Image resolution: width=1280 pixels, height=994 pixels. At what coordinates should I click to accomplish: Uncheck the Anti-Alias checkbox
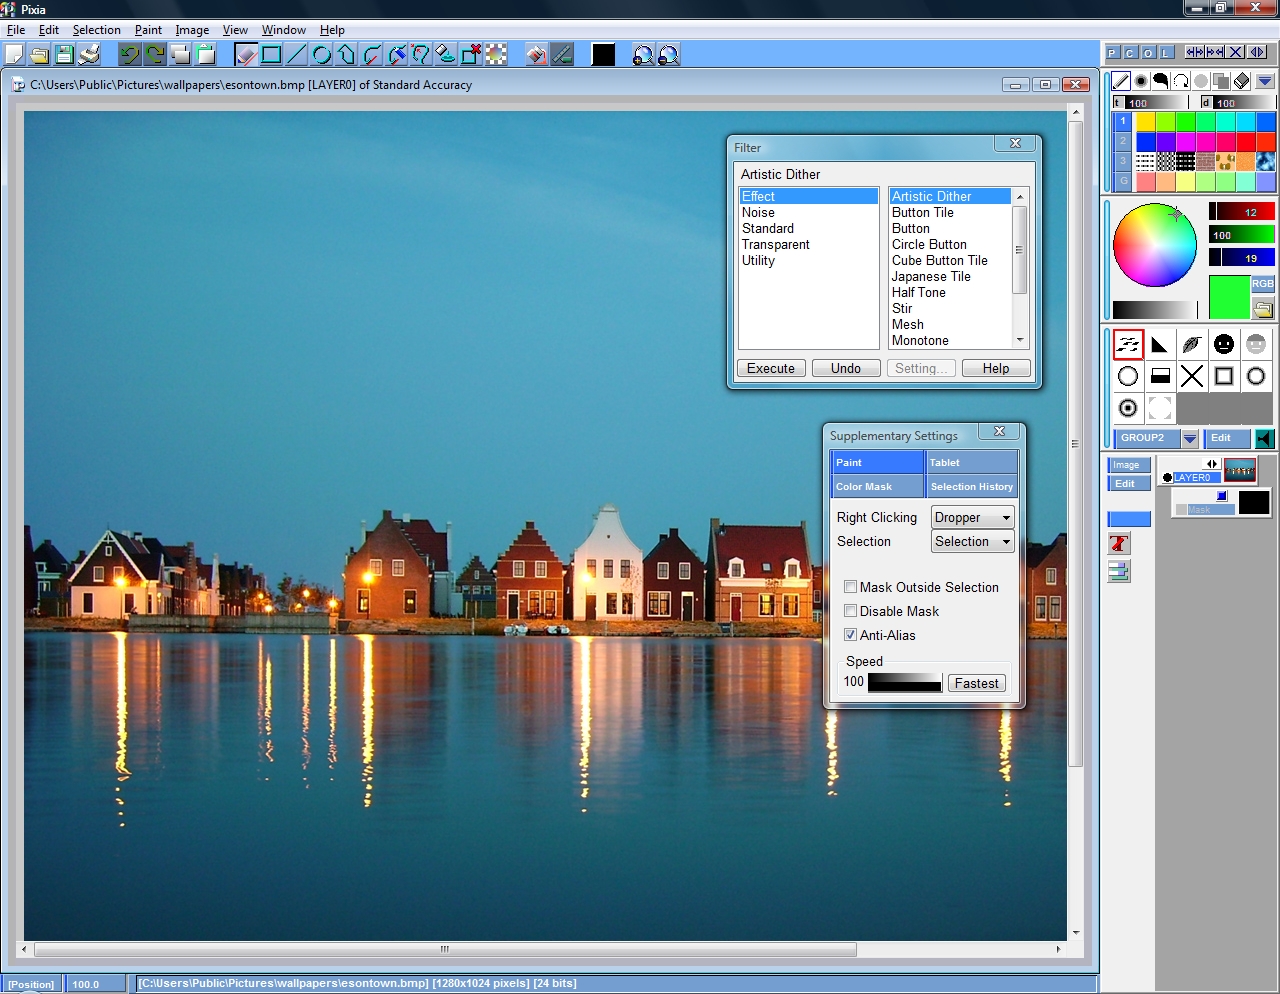point(851,636)
